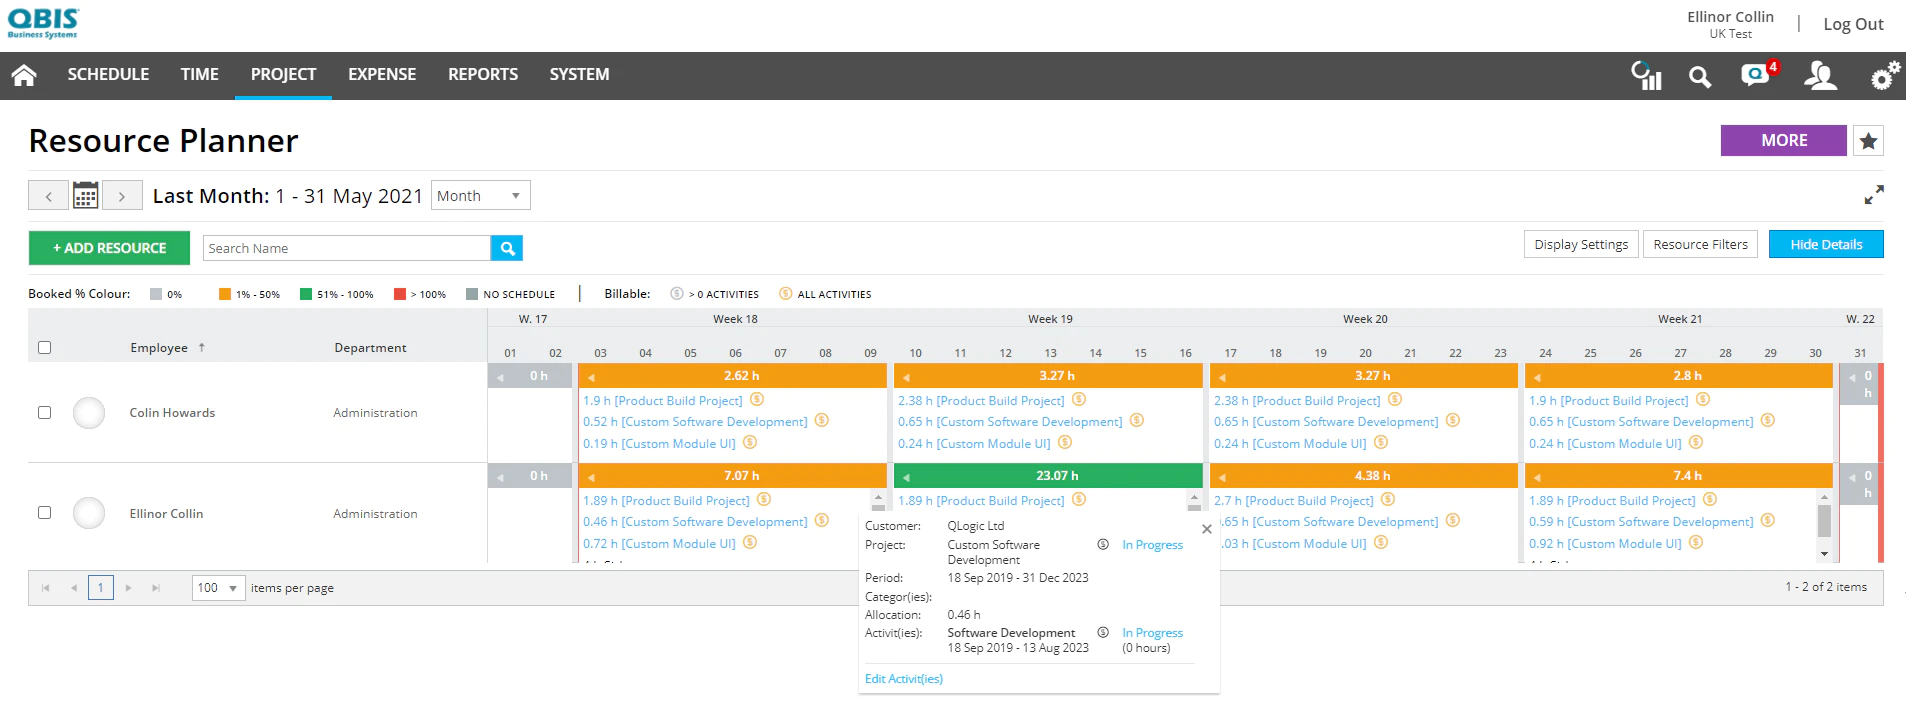
Task: Go to the home page icon
Action: [24, 75]
